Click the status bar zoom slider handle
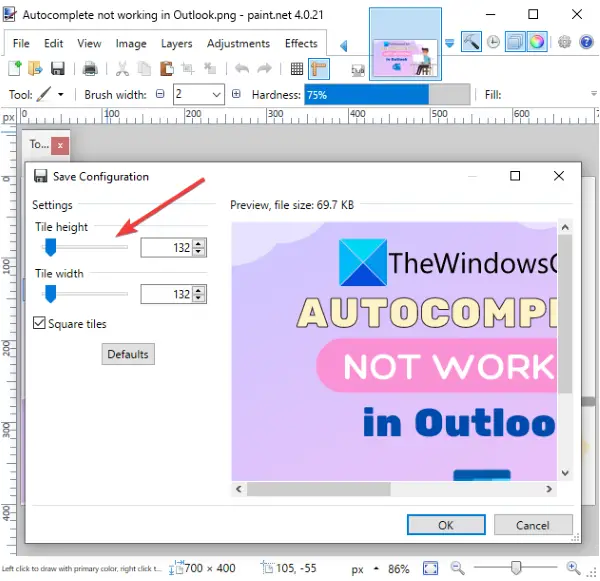600x581 pixels. (516, 567)
